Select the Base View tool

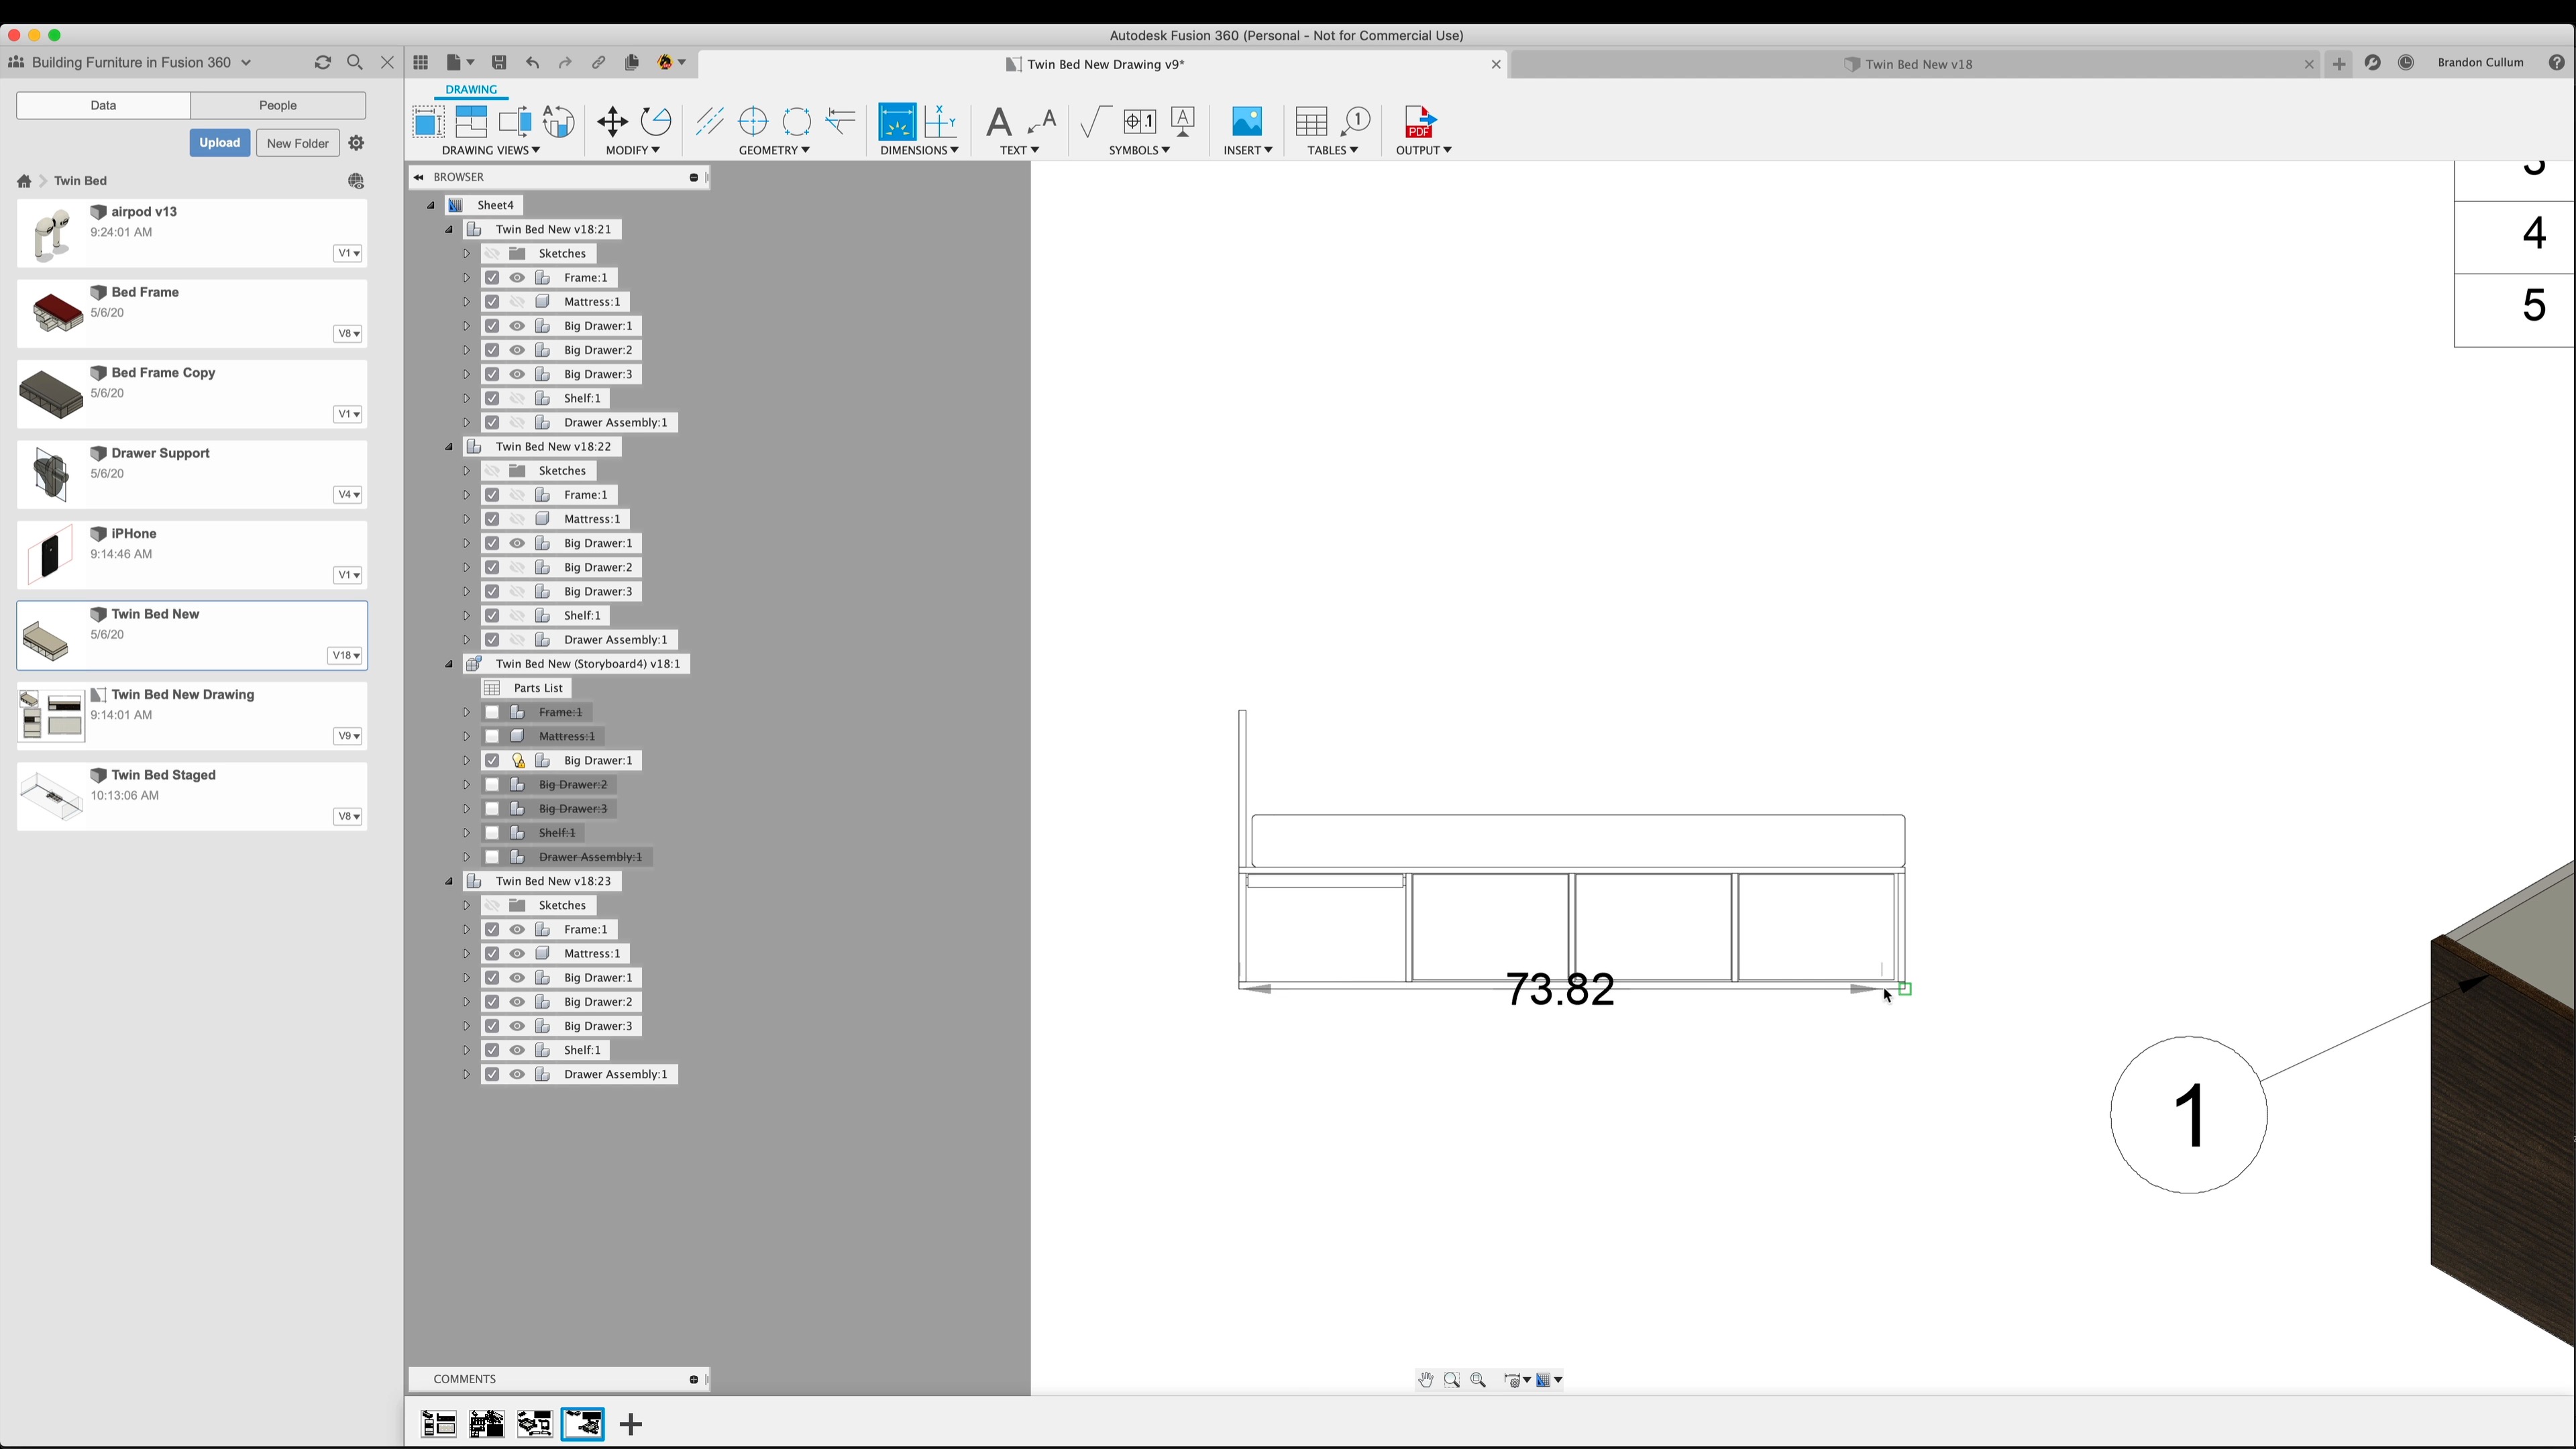428,122
